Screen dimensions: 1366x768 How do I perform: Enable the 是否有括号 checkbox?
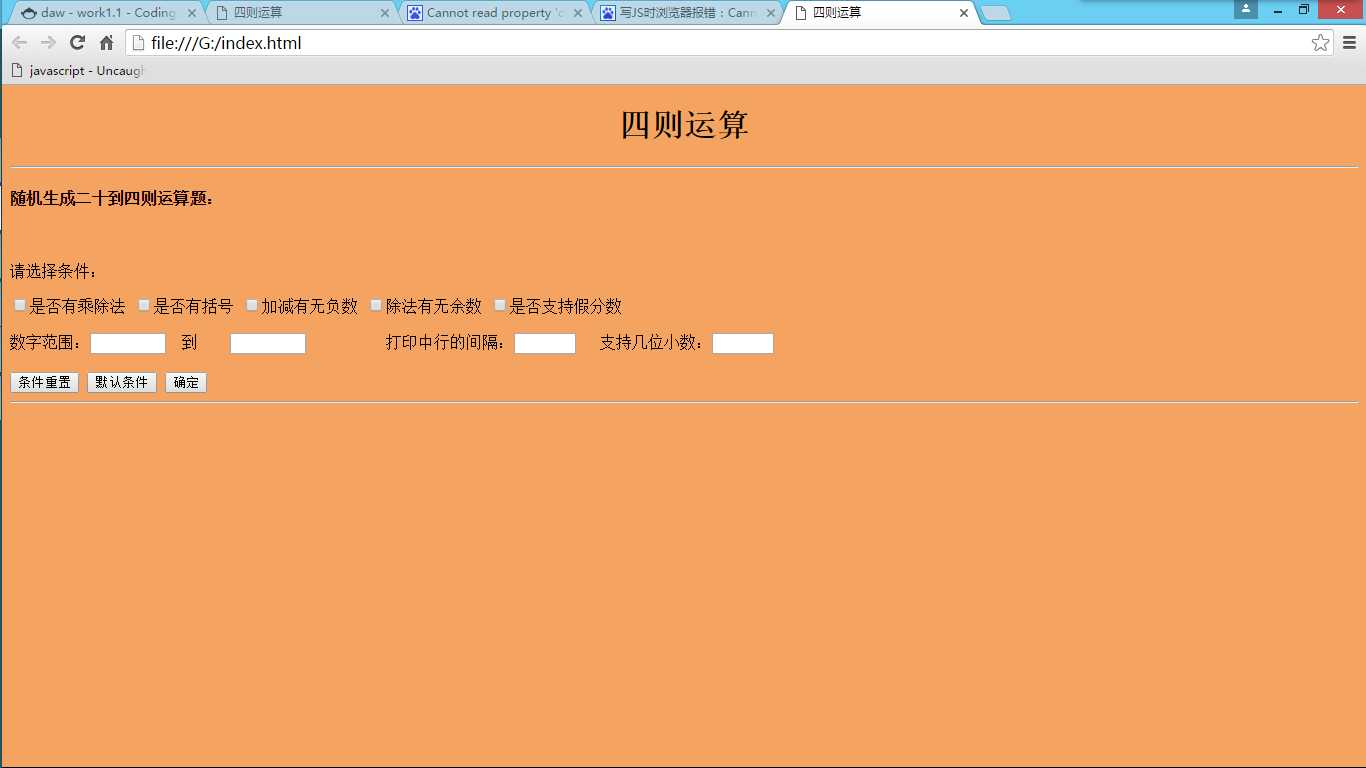[x=143, y=305]
